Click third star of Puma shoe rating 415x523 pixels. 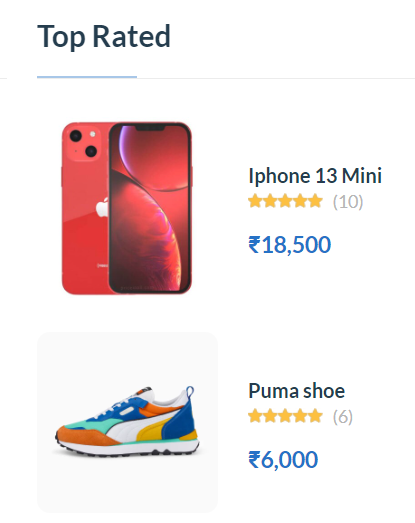coord(285,416)
